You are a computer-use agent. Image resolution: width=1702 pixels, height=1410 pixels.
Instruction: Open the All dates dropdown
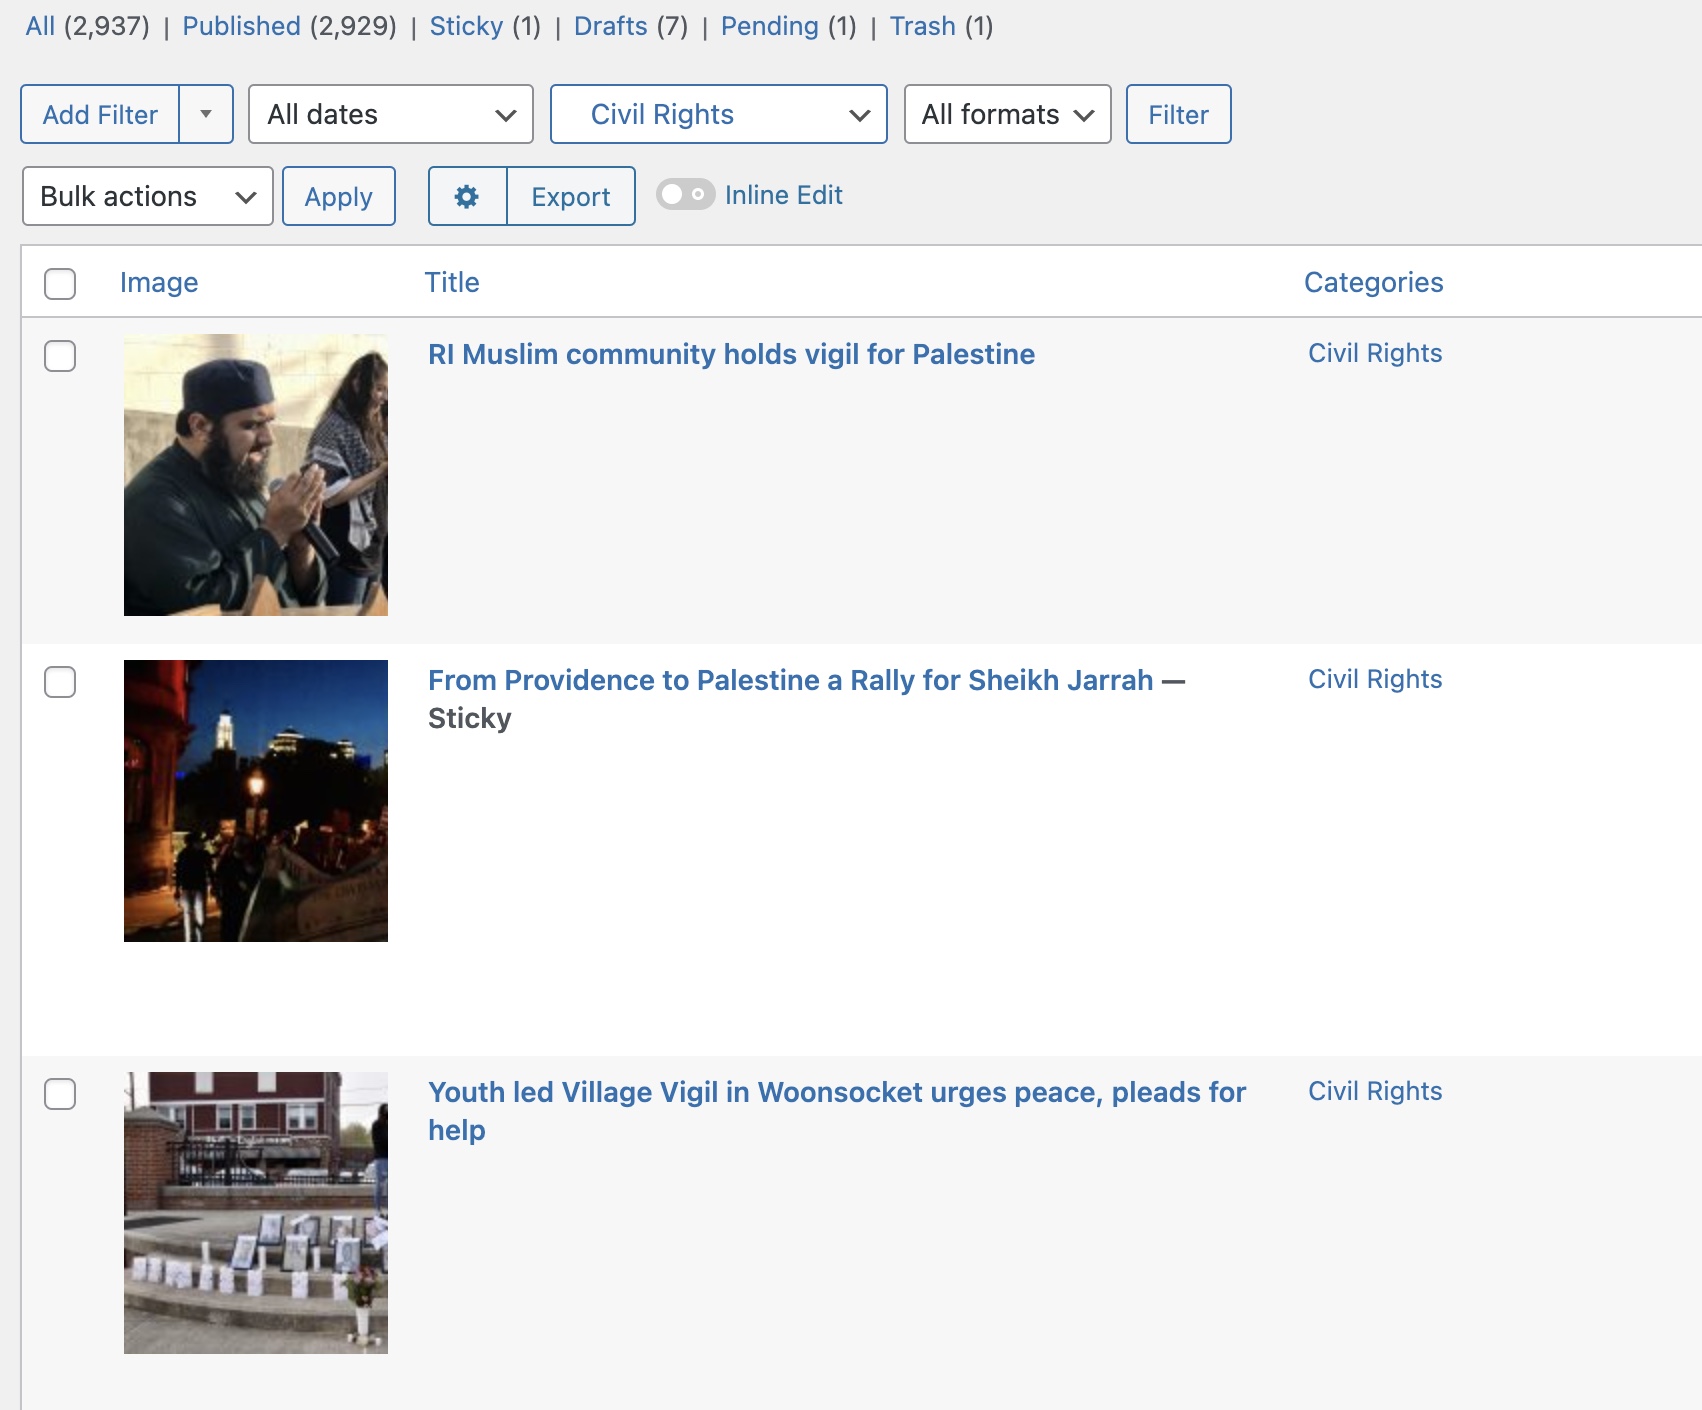pos(391,114)
